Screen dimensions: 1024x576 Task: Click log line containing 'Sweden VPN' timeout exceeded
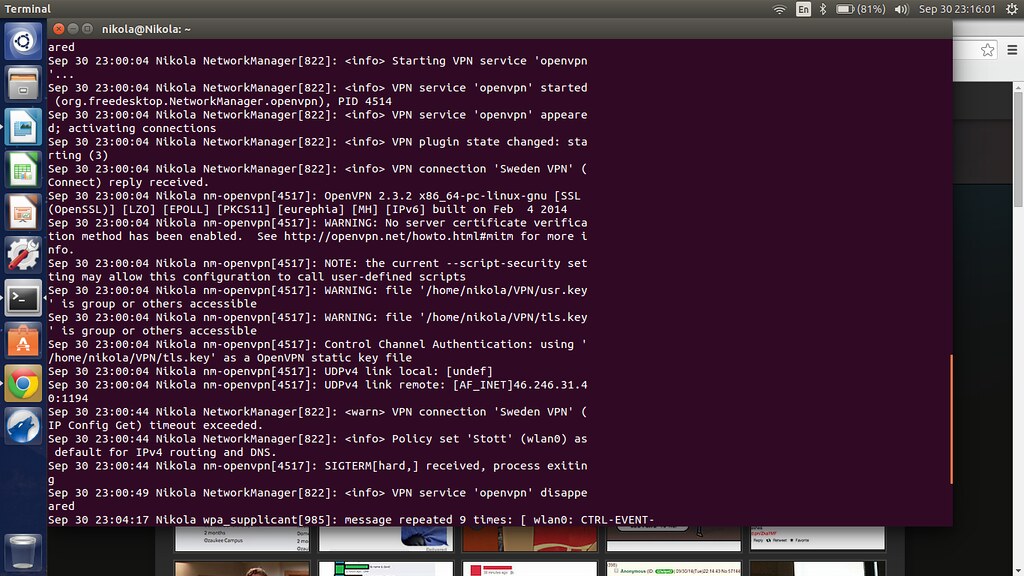pyautogui.click(x=317, y=419)
